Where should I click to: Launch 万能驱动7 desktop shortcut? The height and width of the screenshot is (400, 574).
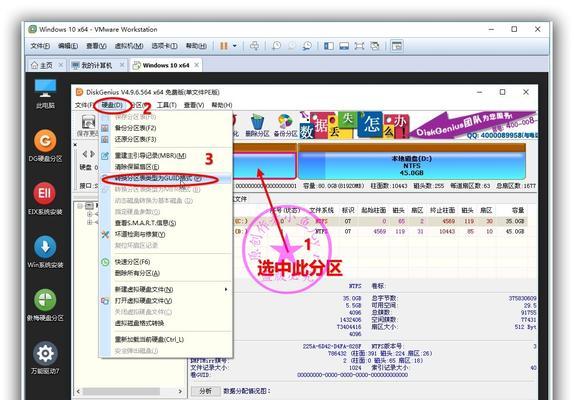click(45, 358)
